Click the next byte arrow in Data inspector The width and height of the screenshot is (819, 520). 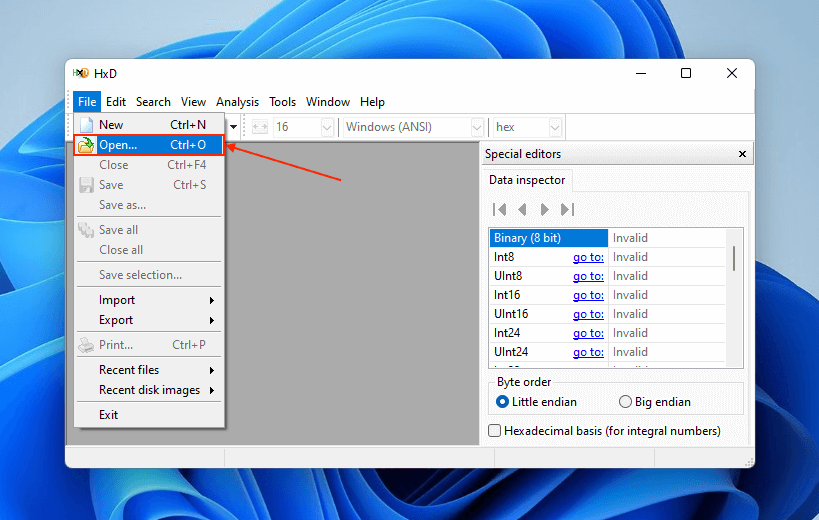pyautogui.click(x=545, y=209)
